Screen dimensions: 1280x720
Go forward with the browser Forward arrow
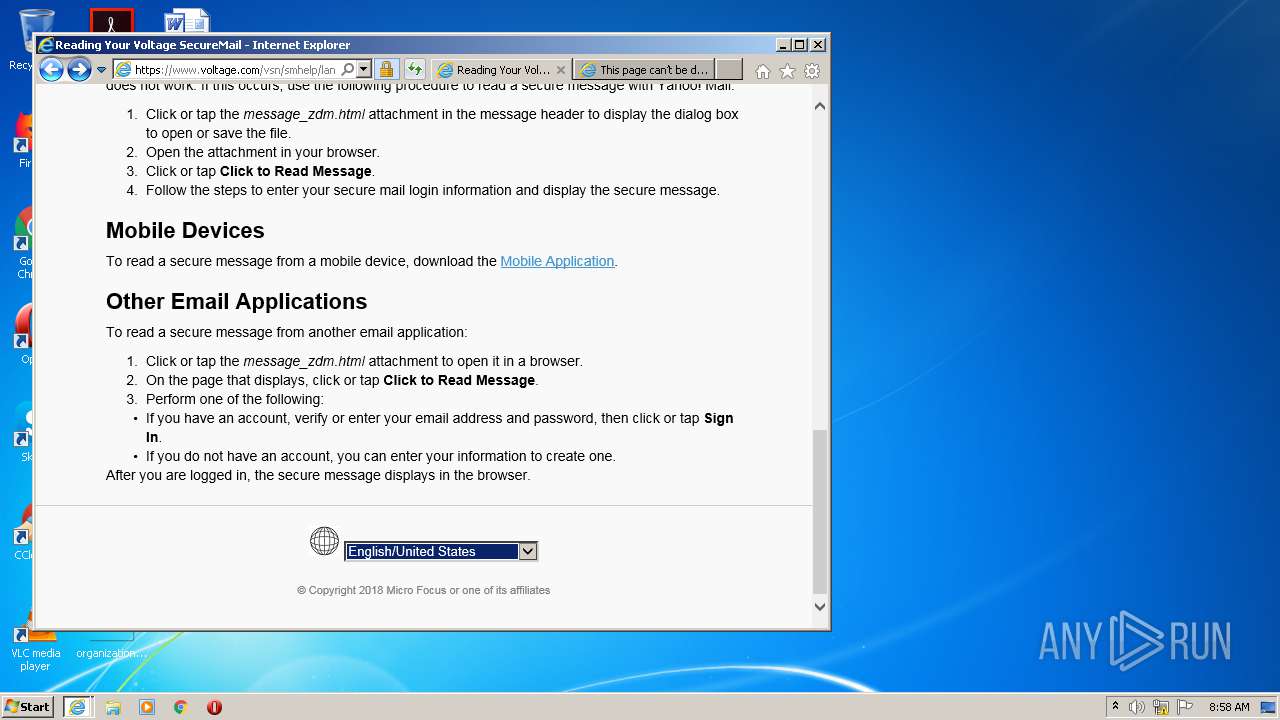coord(79,69)
